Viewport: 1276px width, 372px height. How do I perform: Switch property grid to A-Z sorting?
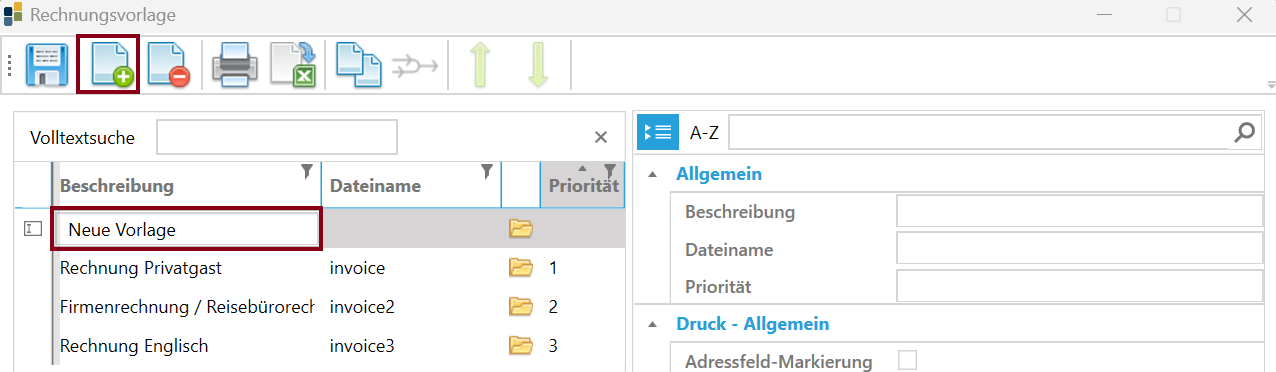click(x=704, y=133)
